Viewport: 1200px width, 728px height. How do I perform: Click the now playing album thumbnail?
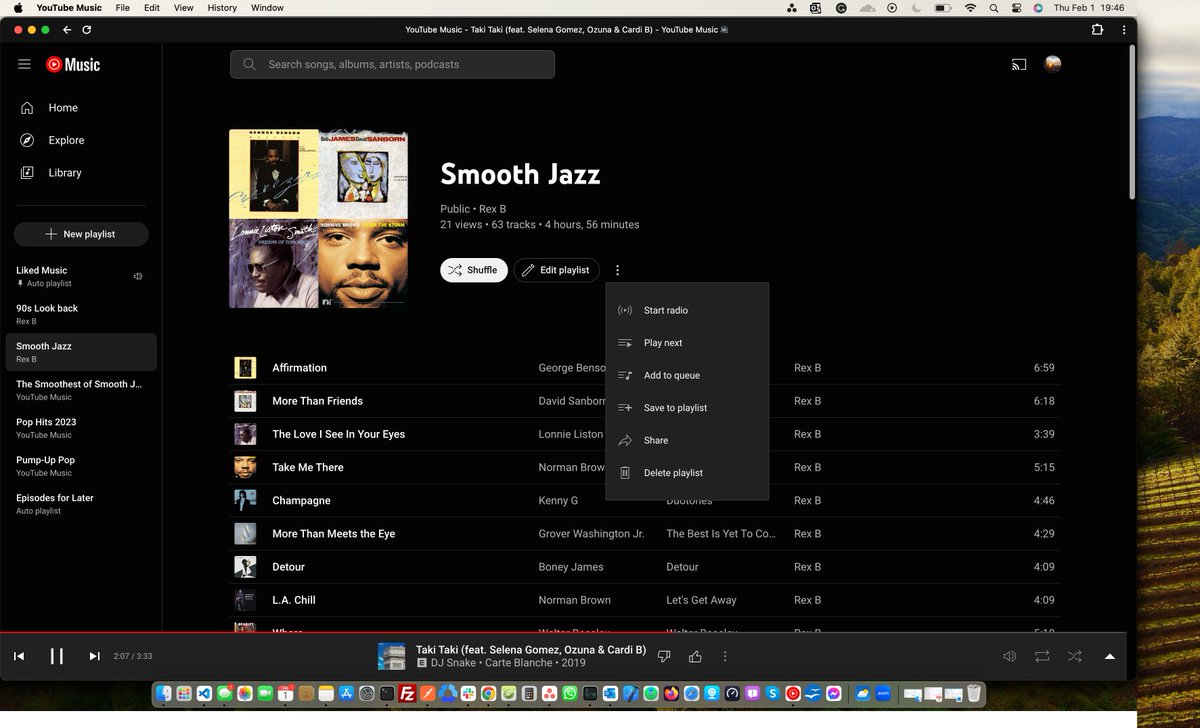click(391, 656)
